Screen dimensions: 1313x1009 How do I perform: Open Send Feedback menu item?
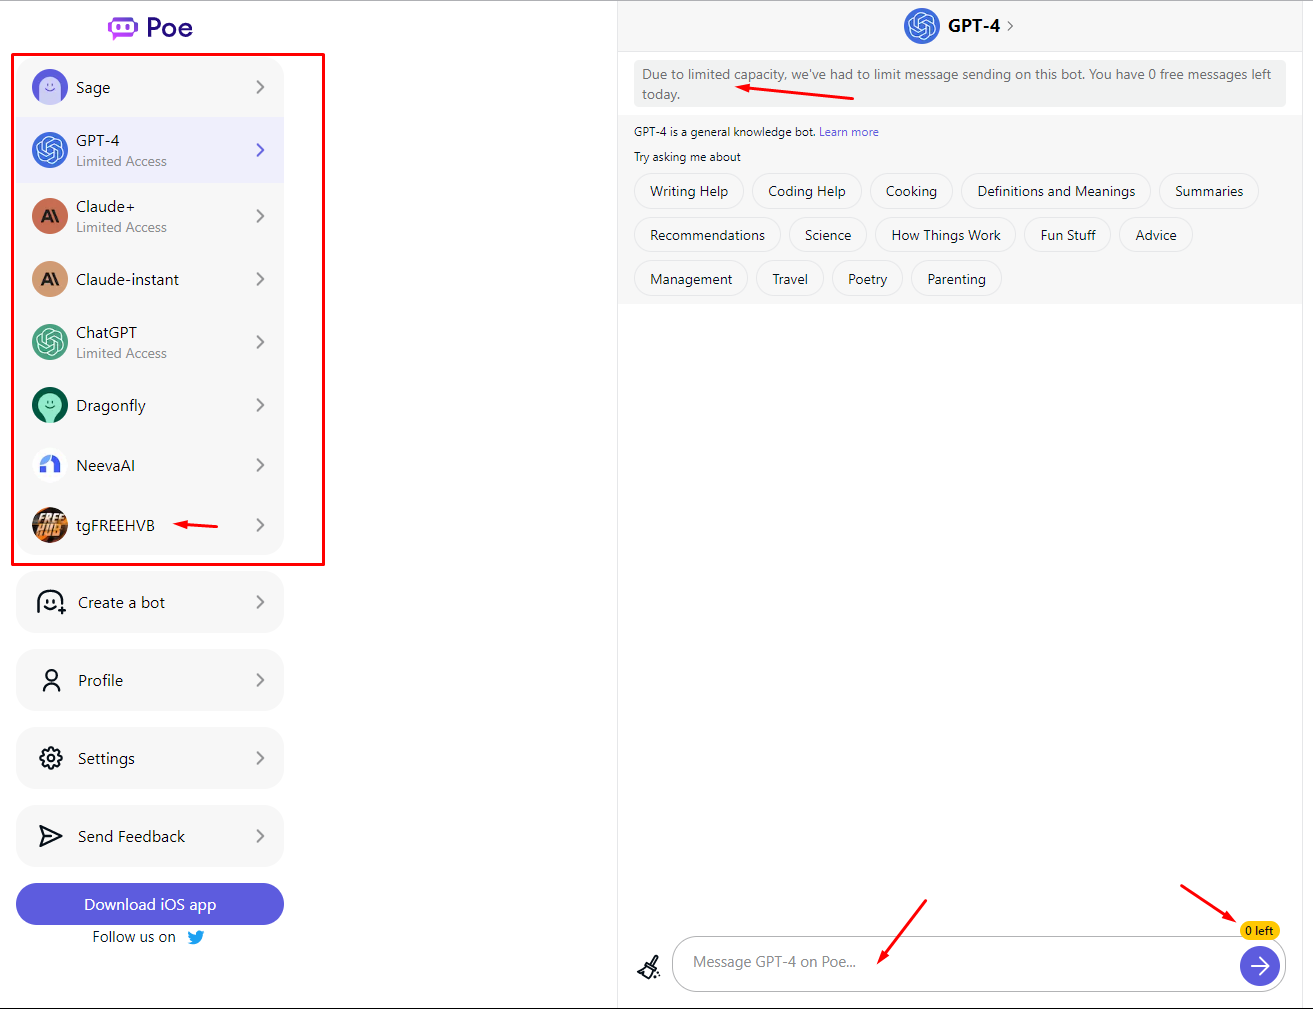[150, 836]
